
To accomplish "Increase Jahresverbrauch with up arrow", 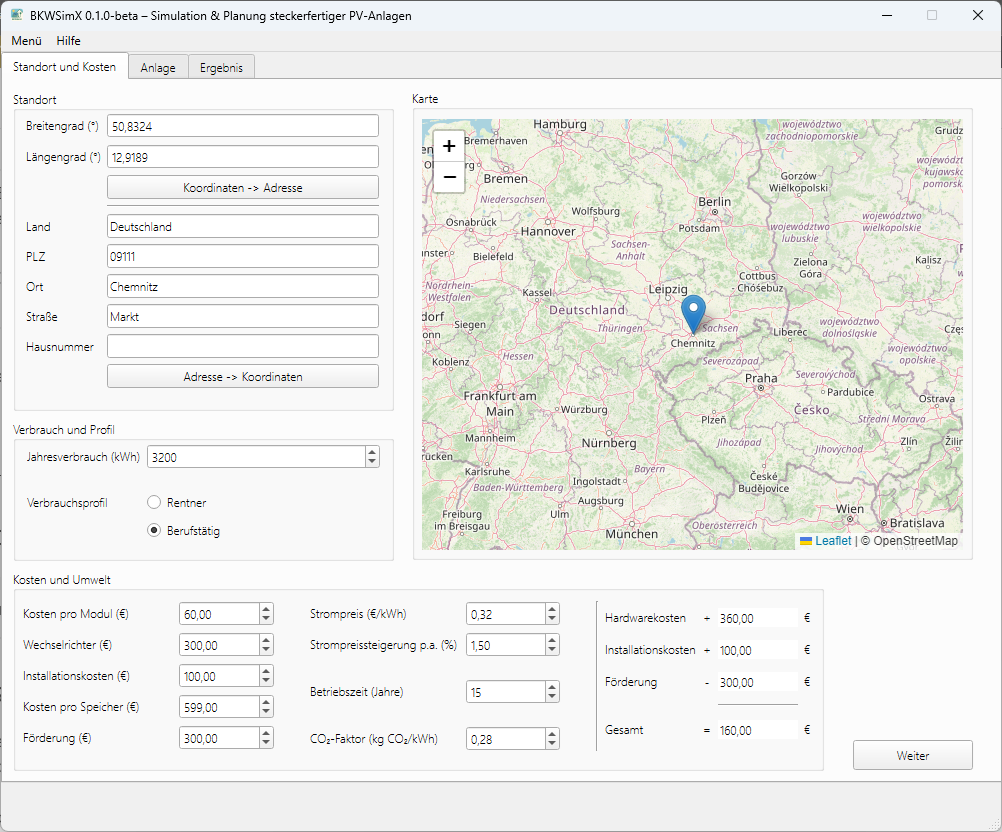I will [372, 452].
